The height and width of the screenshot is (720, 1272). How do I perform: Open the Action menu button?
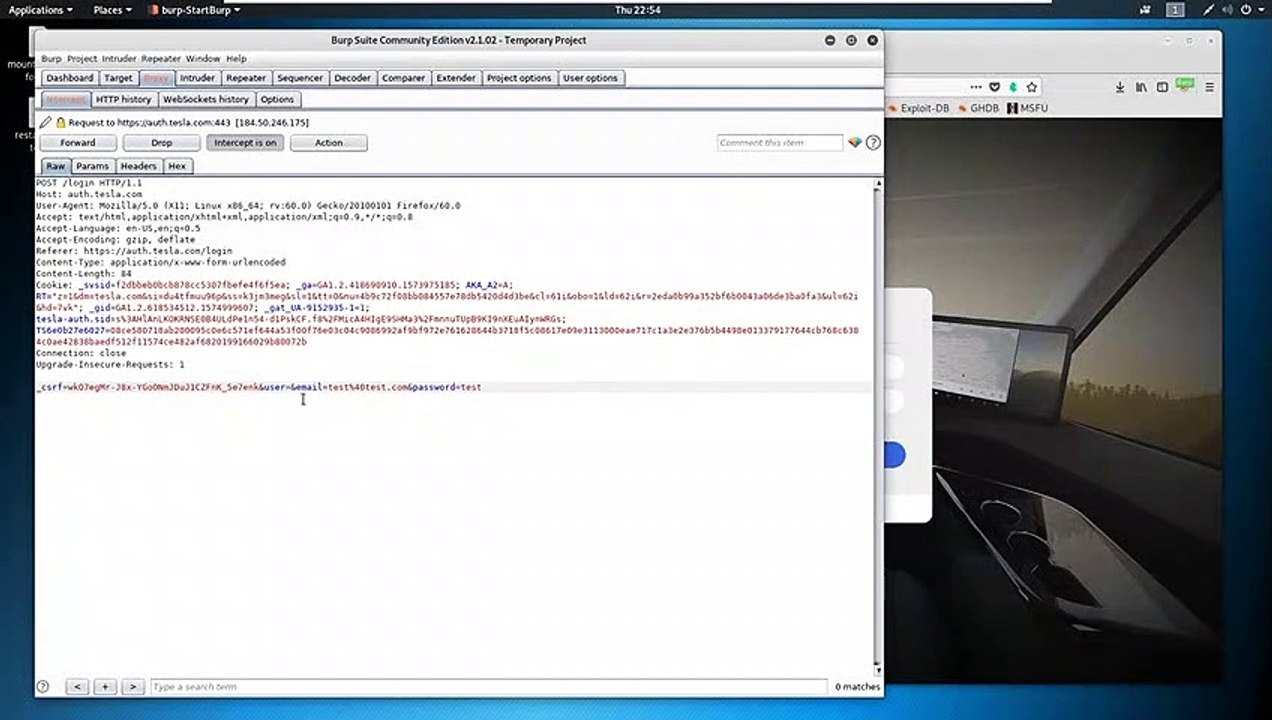coord(329,143)
